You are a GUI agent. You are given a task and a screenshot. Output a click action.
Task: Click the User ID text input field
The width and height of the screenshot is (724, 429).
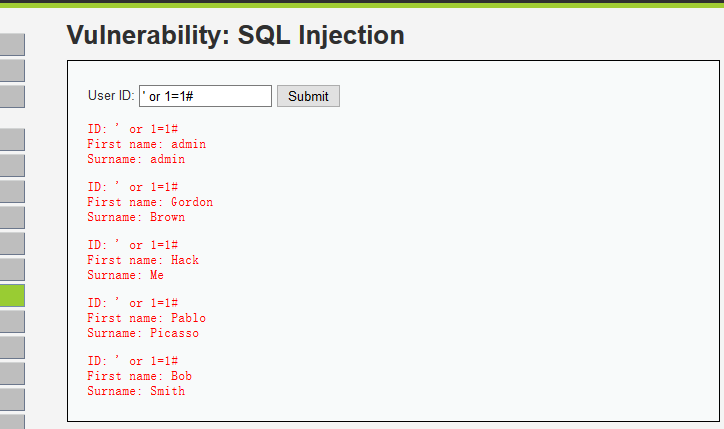(205, 96)
